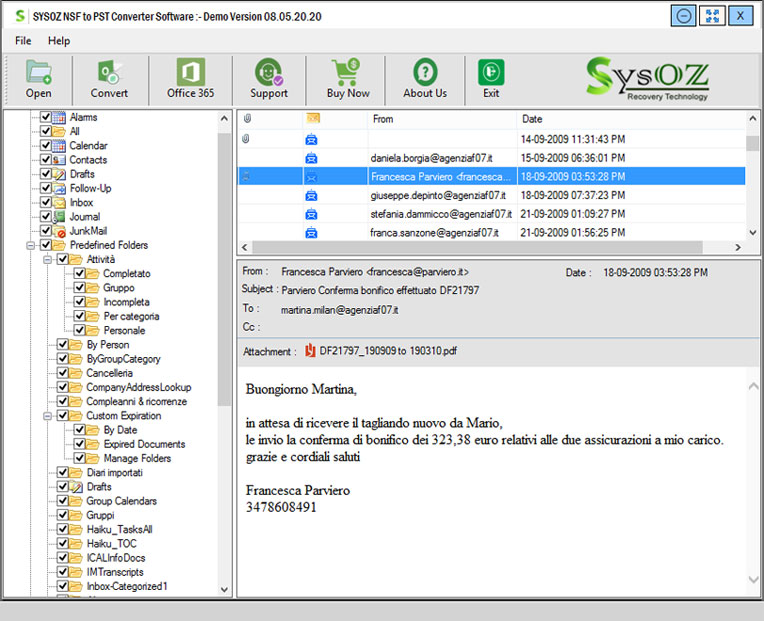Click attachment name DF21797_190909 to 190310.pdf
The height and width of the screenshot is (621, 764).
click(x=388, y=351)
